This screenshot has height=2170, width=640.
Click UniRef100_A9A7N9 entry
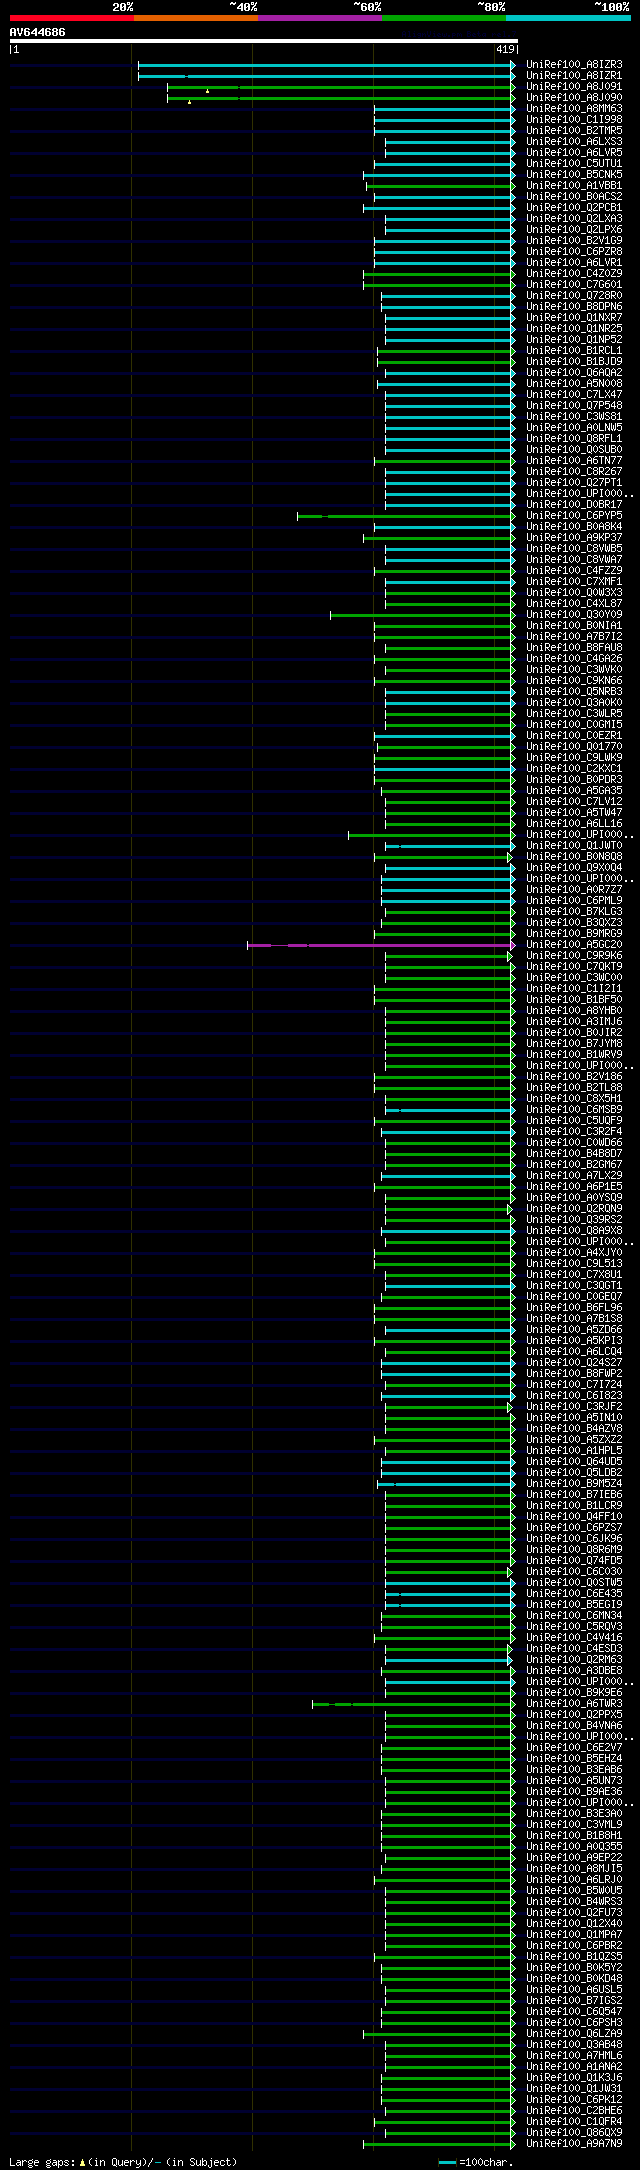[574, 2143]
